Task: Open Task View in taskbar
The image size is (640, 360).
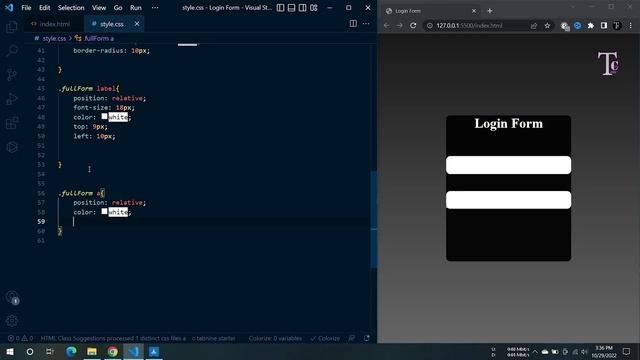Action: coord(50,351)
